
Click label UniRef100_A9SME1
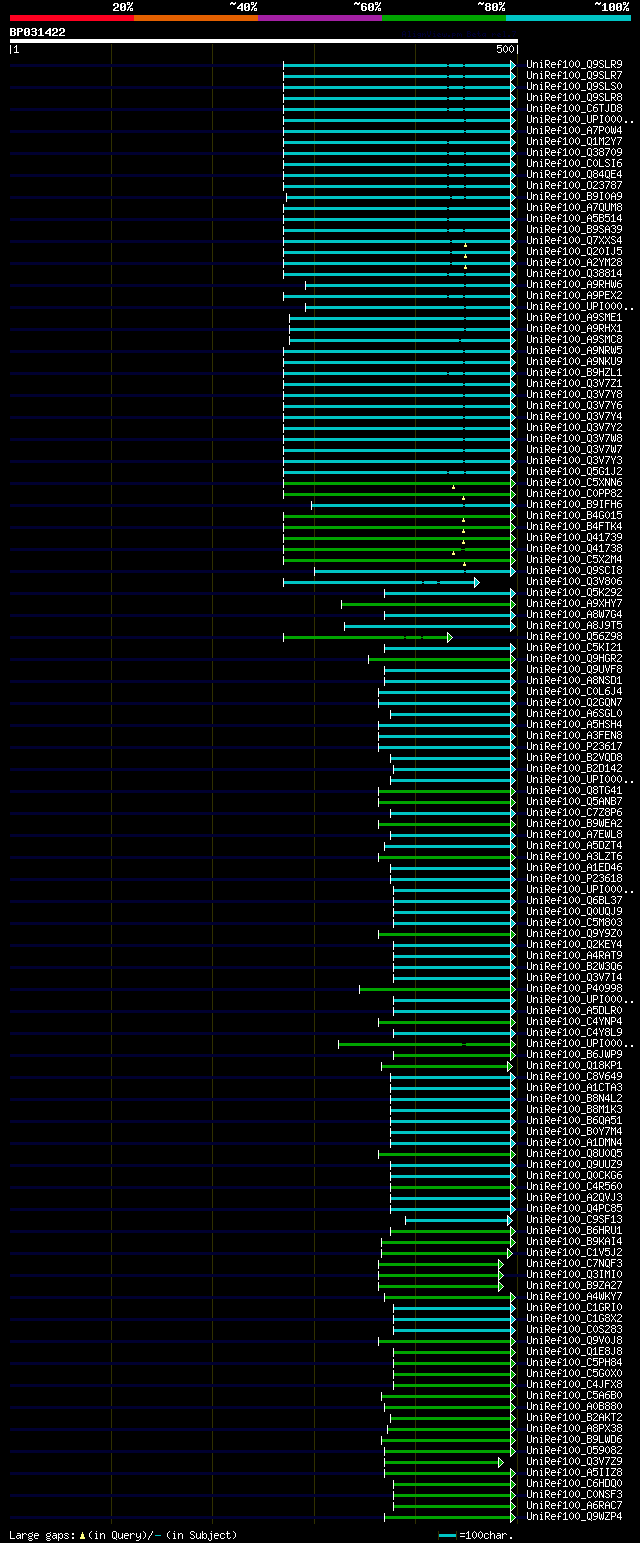[574, 317]
